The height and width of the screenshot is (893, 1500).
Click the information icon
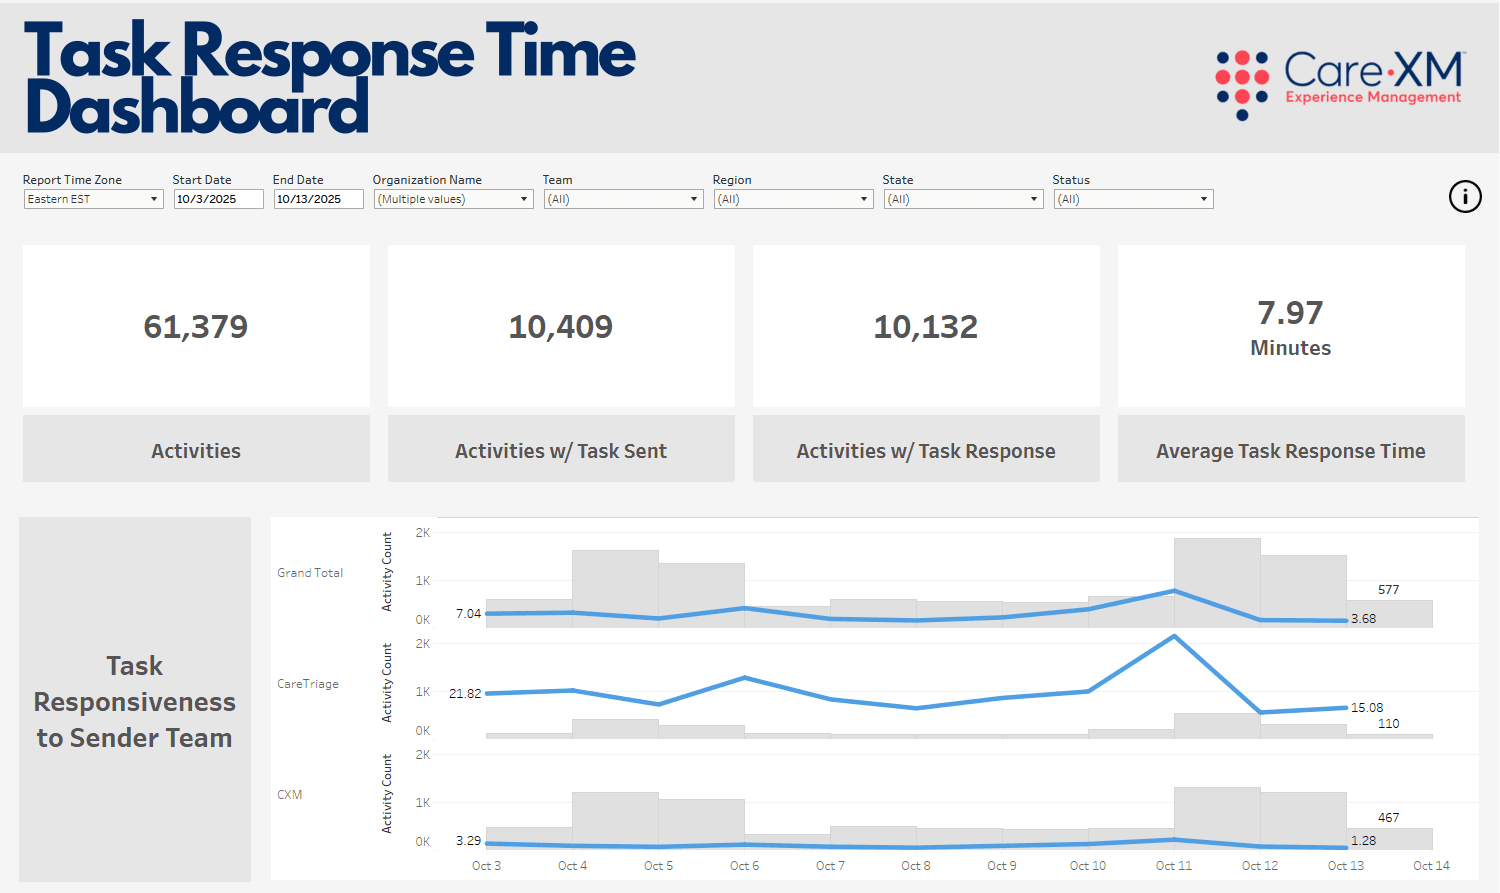click(x=1465, y=197)
